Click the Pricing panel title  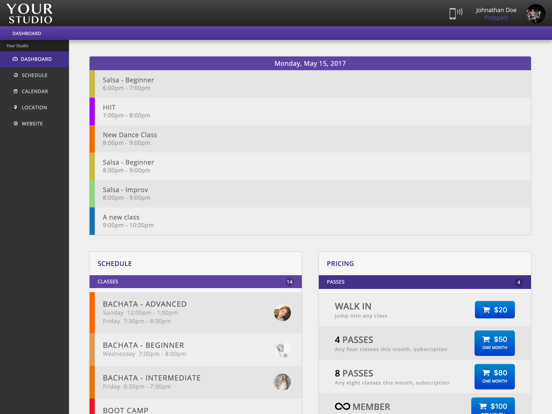coord(340,264)
